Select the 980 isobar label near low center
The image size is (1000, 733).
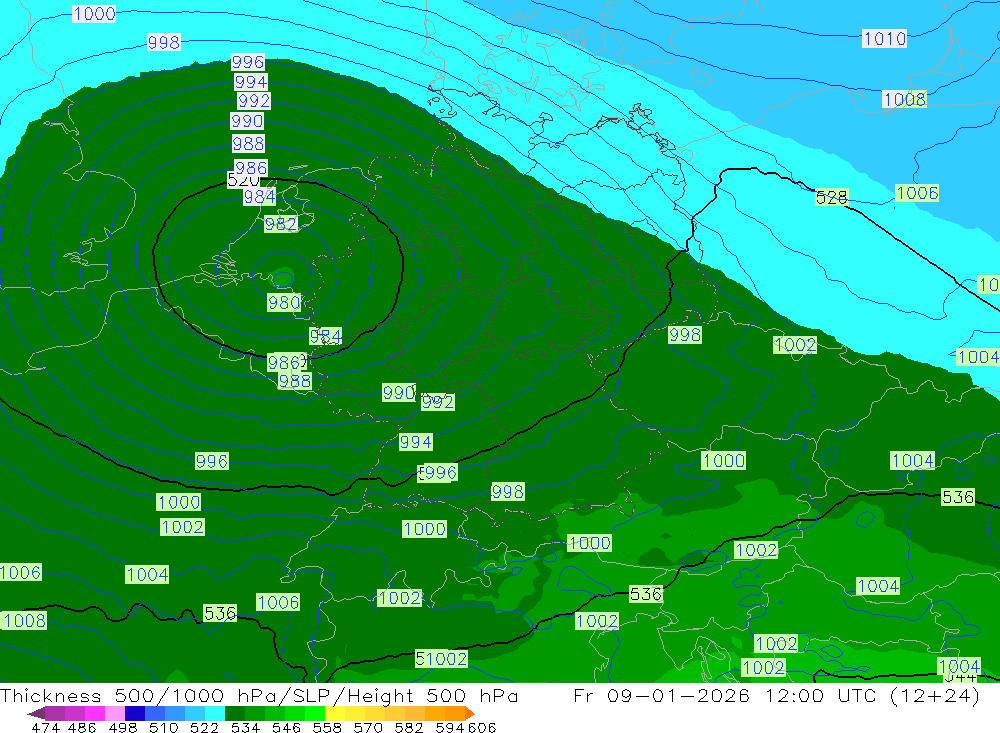tap(284, 302)
